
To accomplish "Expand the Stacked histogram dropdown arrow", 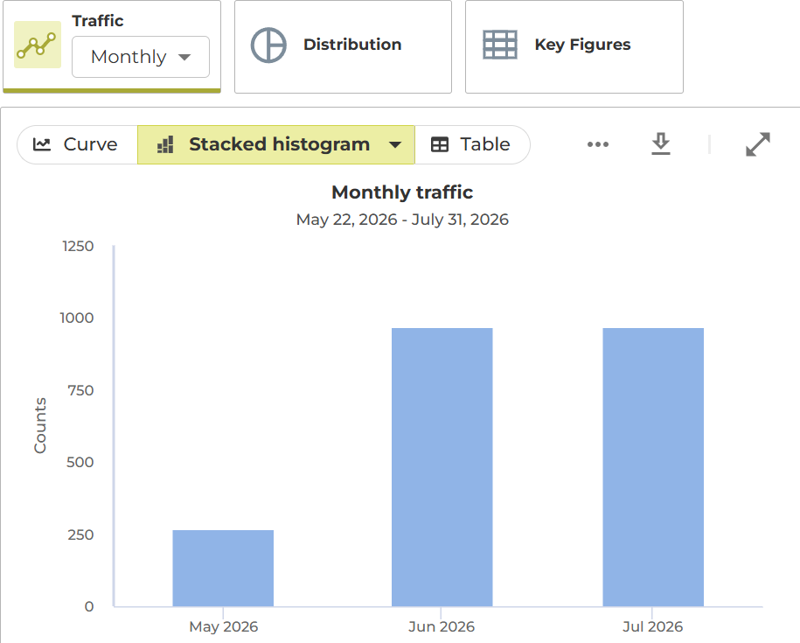I will pos(395,145).
